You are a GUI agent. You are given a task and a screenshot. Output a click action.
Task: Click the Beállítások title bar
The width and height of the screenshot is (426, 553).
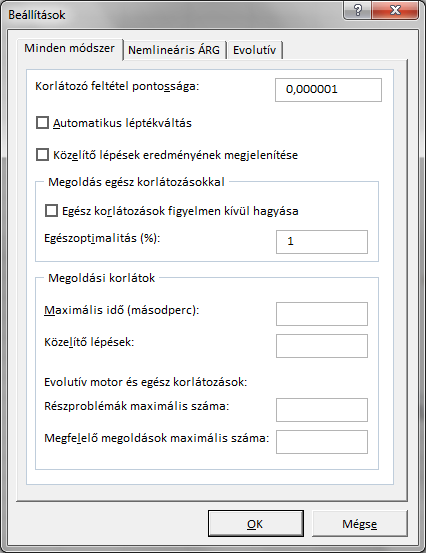[x=173, y=15]
